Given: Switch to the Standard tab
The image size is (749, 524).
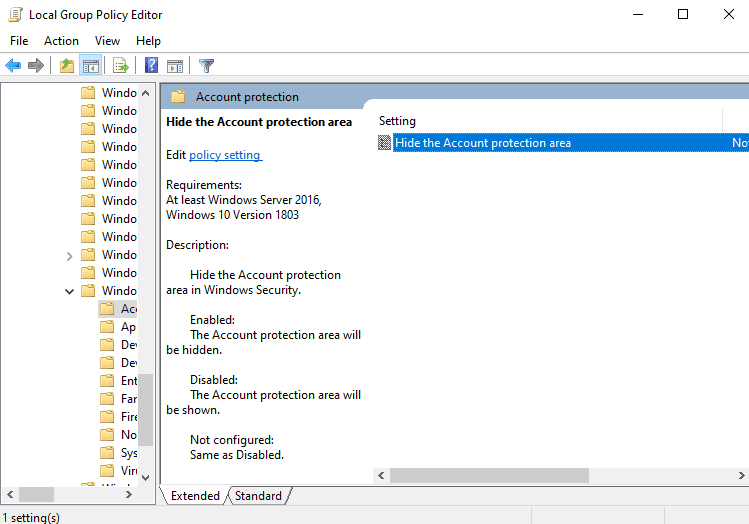Looking at the screenshot, I should click(258, 496).
